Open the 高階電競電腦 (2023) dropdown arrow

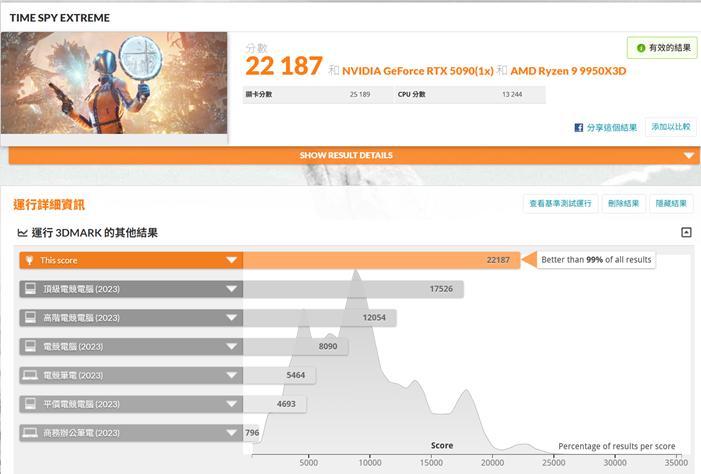pos(232,318)
